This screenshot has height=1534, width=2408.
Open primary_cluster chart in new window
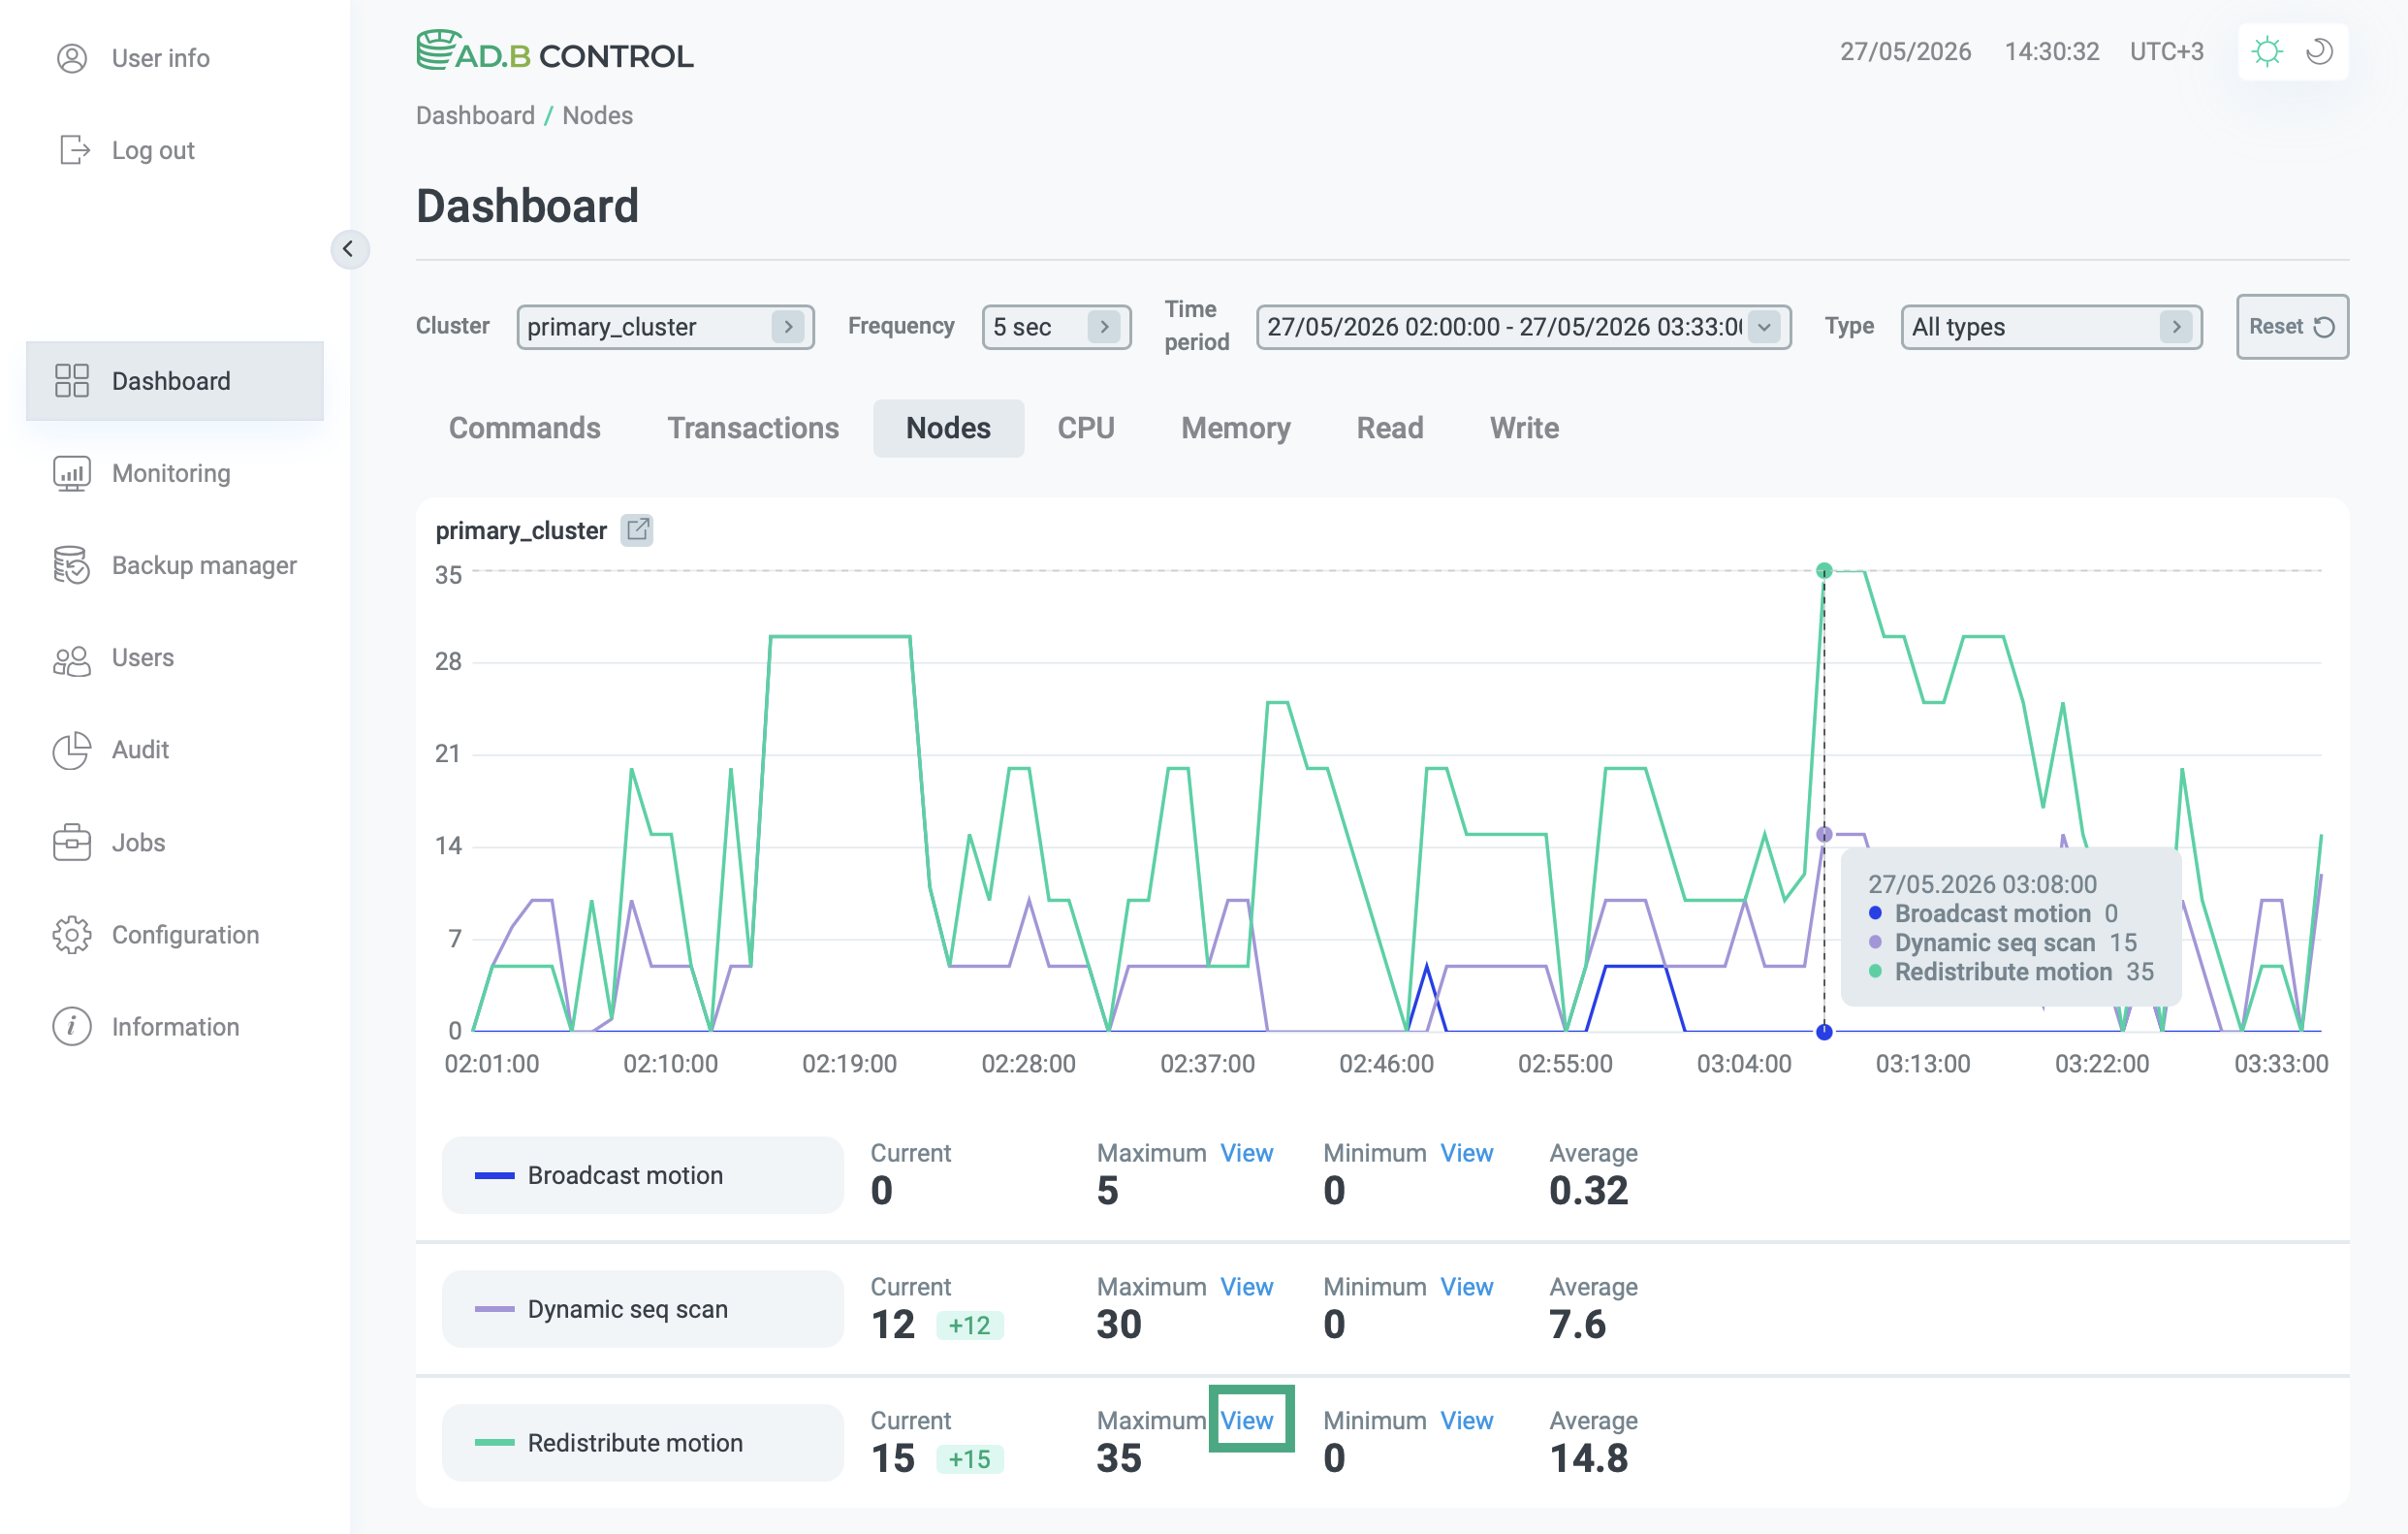(637, 530)
